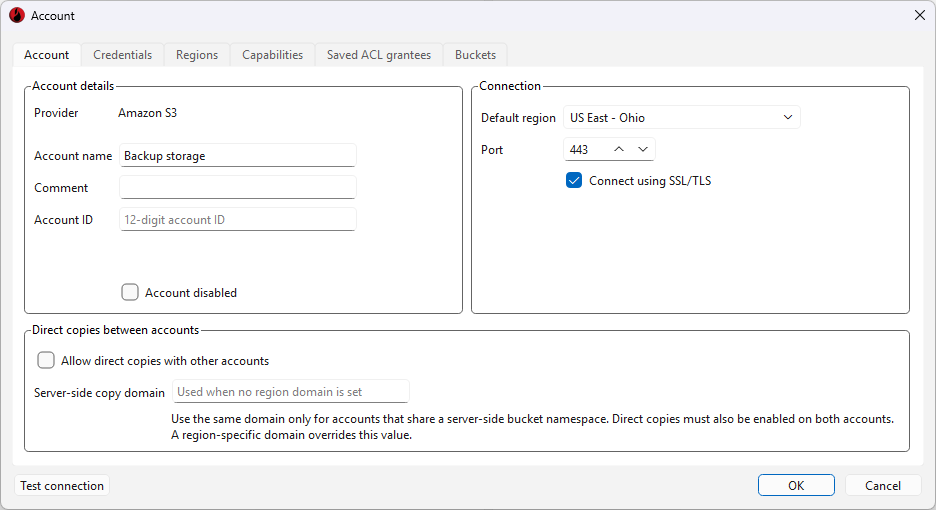Click the Account name field
The height and width of the screenshot is (510, 936).
[238, 156]
